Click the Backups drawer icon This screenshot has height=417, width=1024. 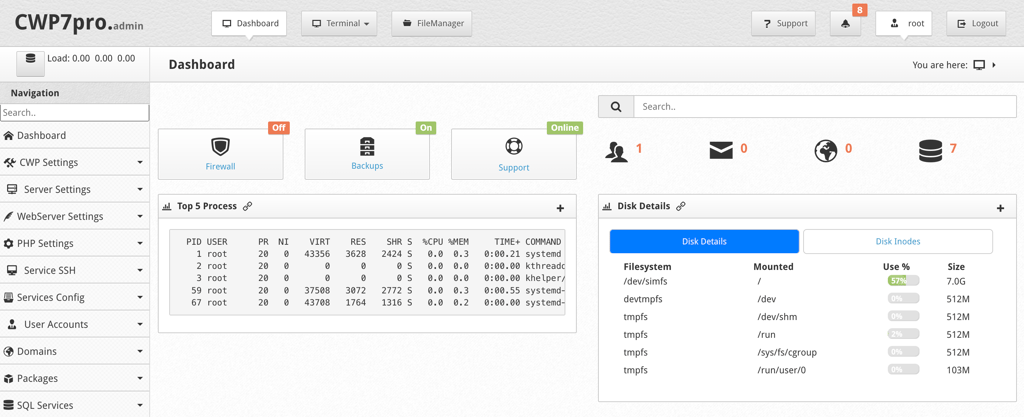(367, 146)
